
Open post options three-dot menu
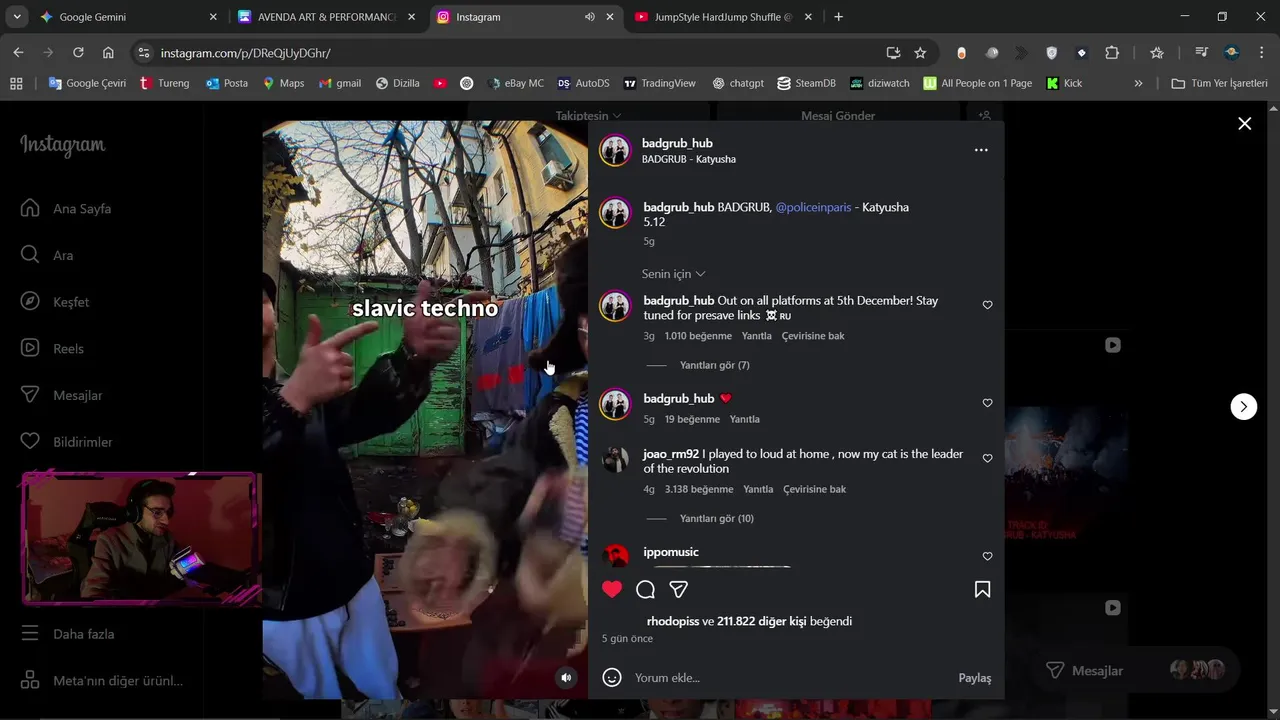[x=981, y=150]
